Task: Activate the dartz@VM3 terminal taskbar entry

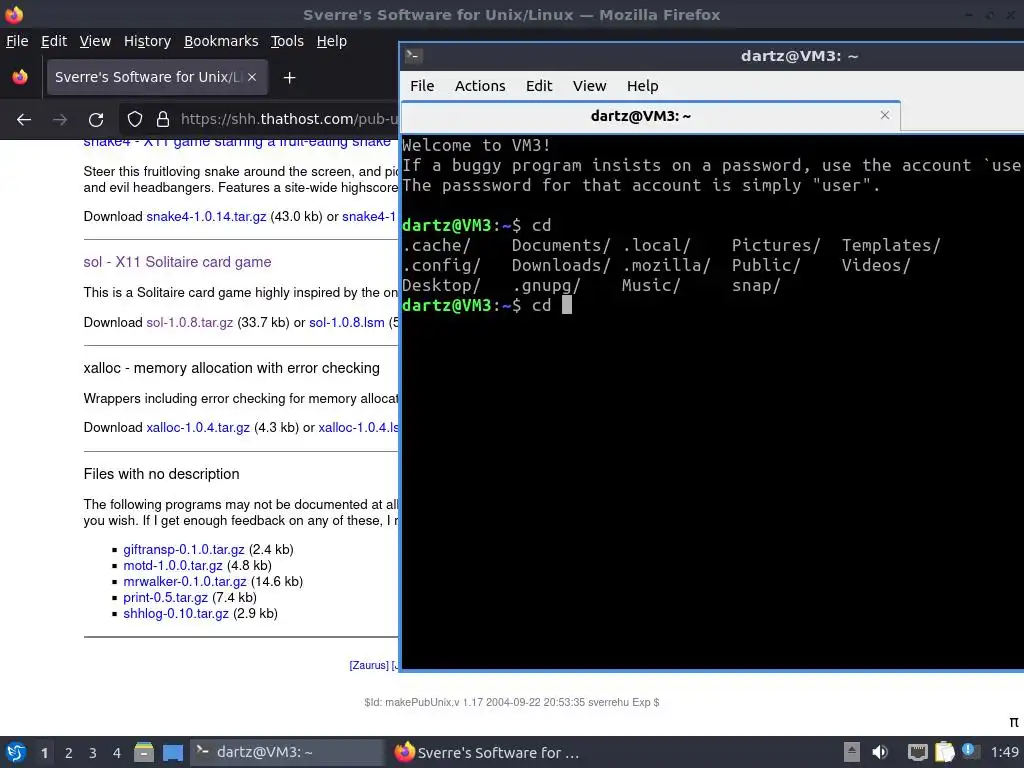Action: point(288,752)
